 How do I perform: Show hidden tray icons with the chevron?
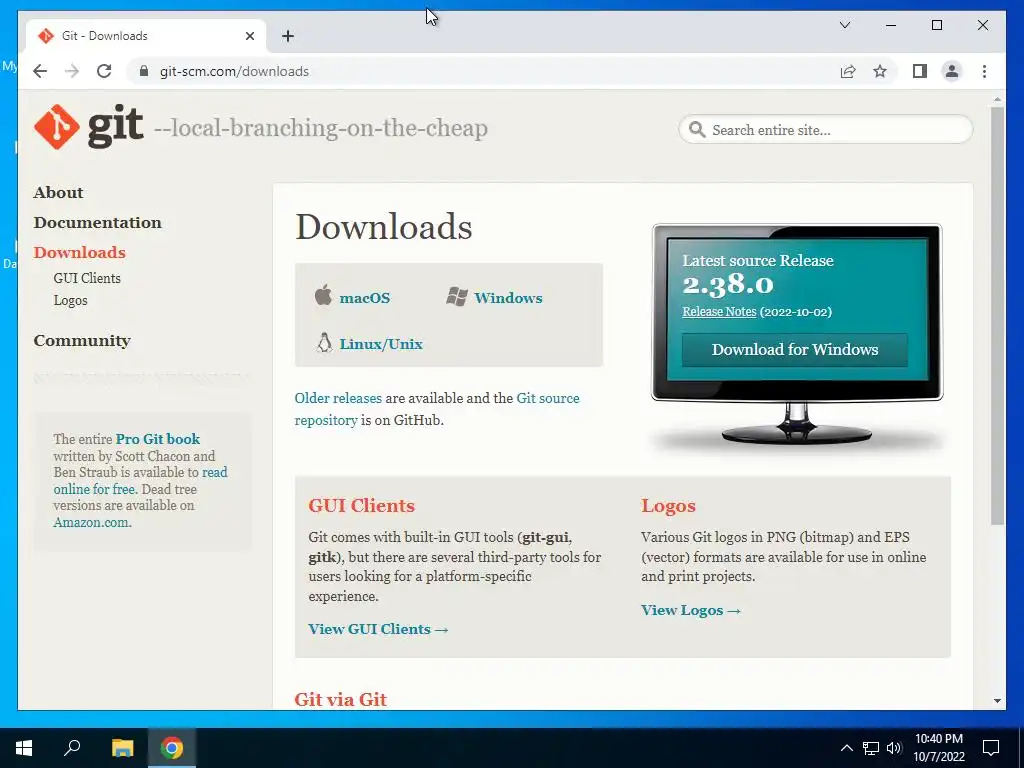pyautogui.click(x=846, y=748)
